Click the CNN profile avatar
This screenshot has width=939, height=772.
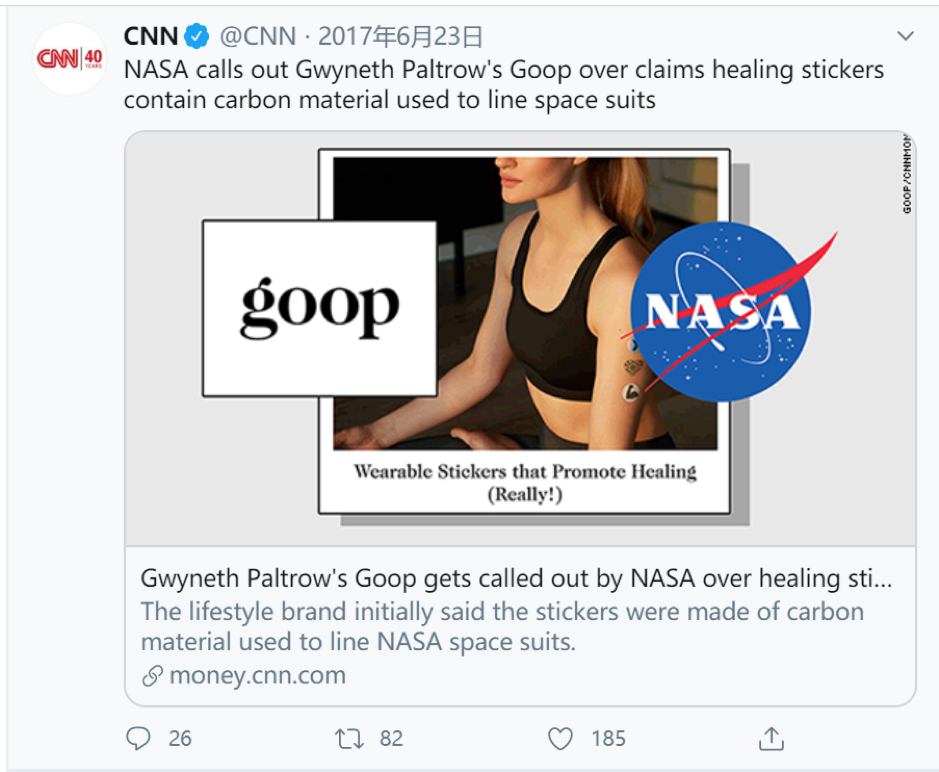[x=70, y=58]
